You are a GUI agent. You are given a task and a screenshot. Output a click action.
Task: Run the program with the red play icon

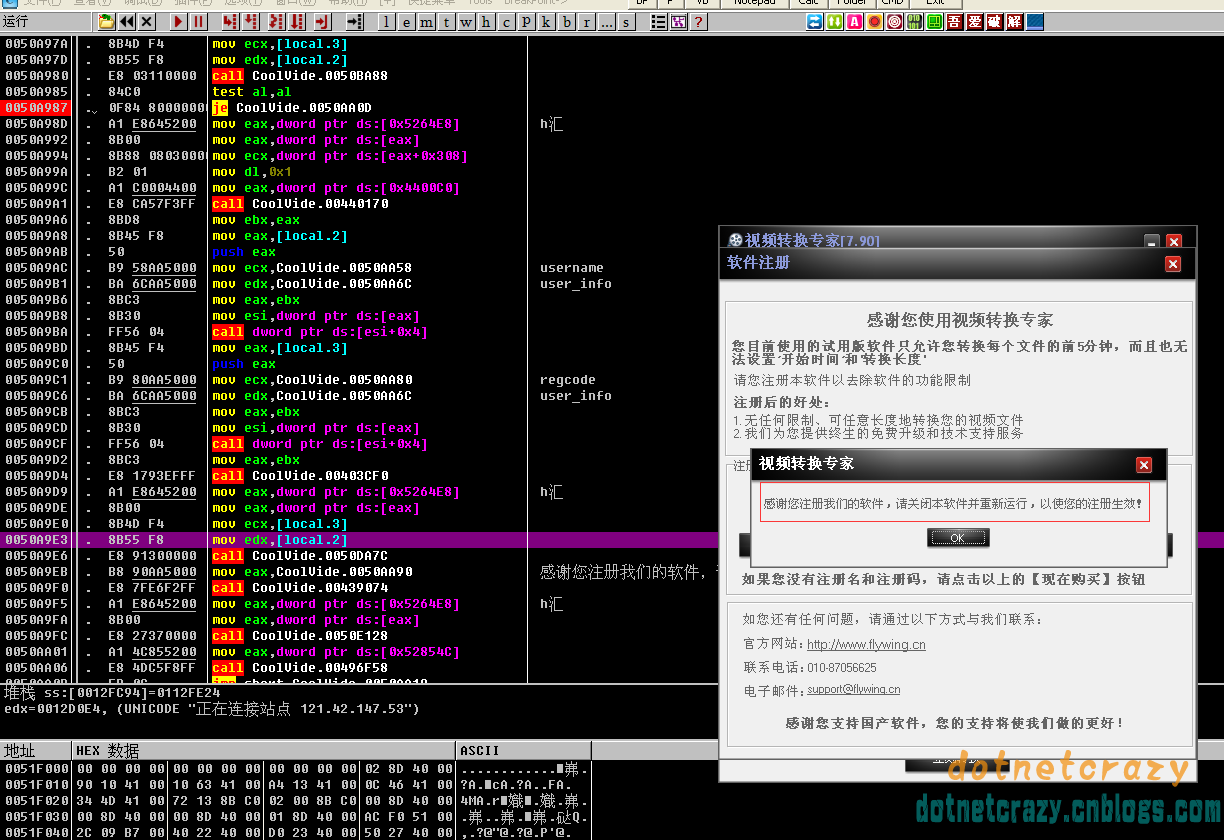coord(179,21)
